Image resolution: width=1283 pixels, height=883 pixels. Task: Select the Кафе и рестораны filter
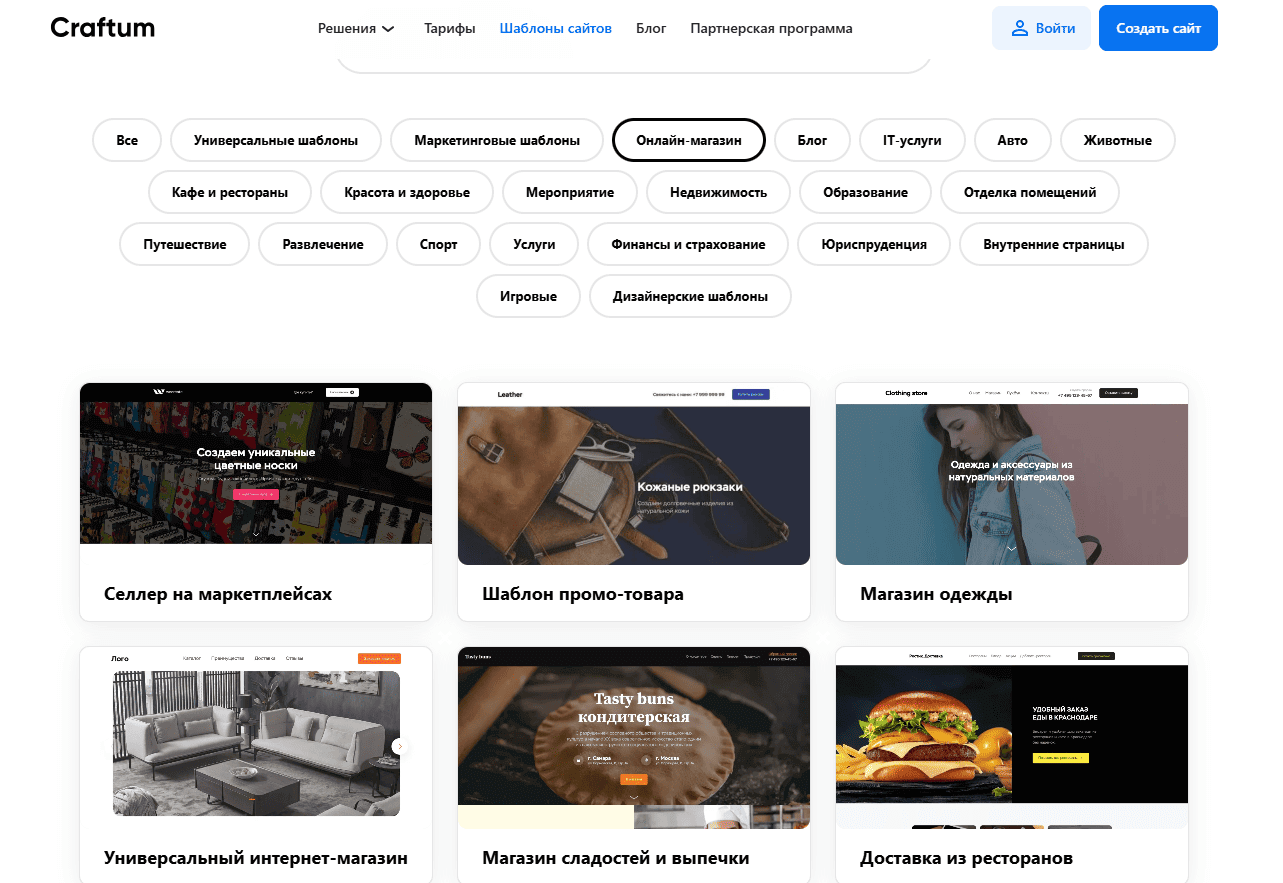[230, 192]
